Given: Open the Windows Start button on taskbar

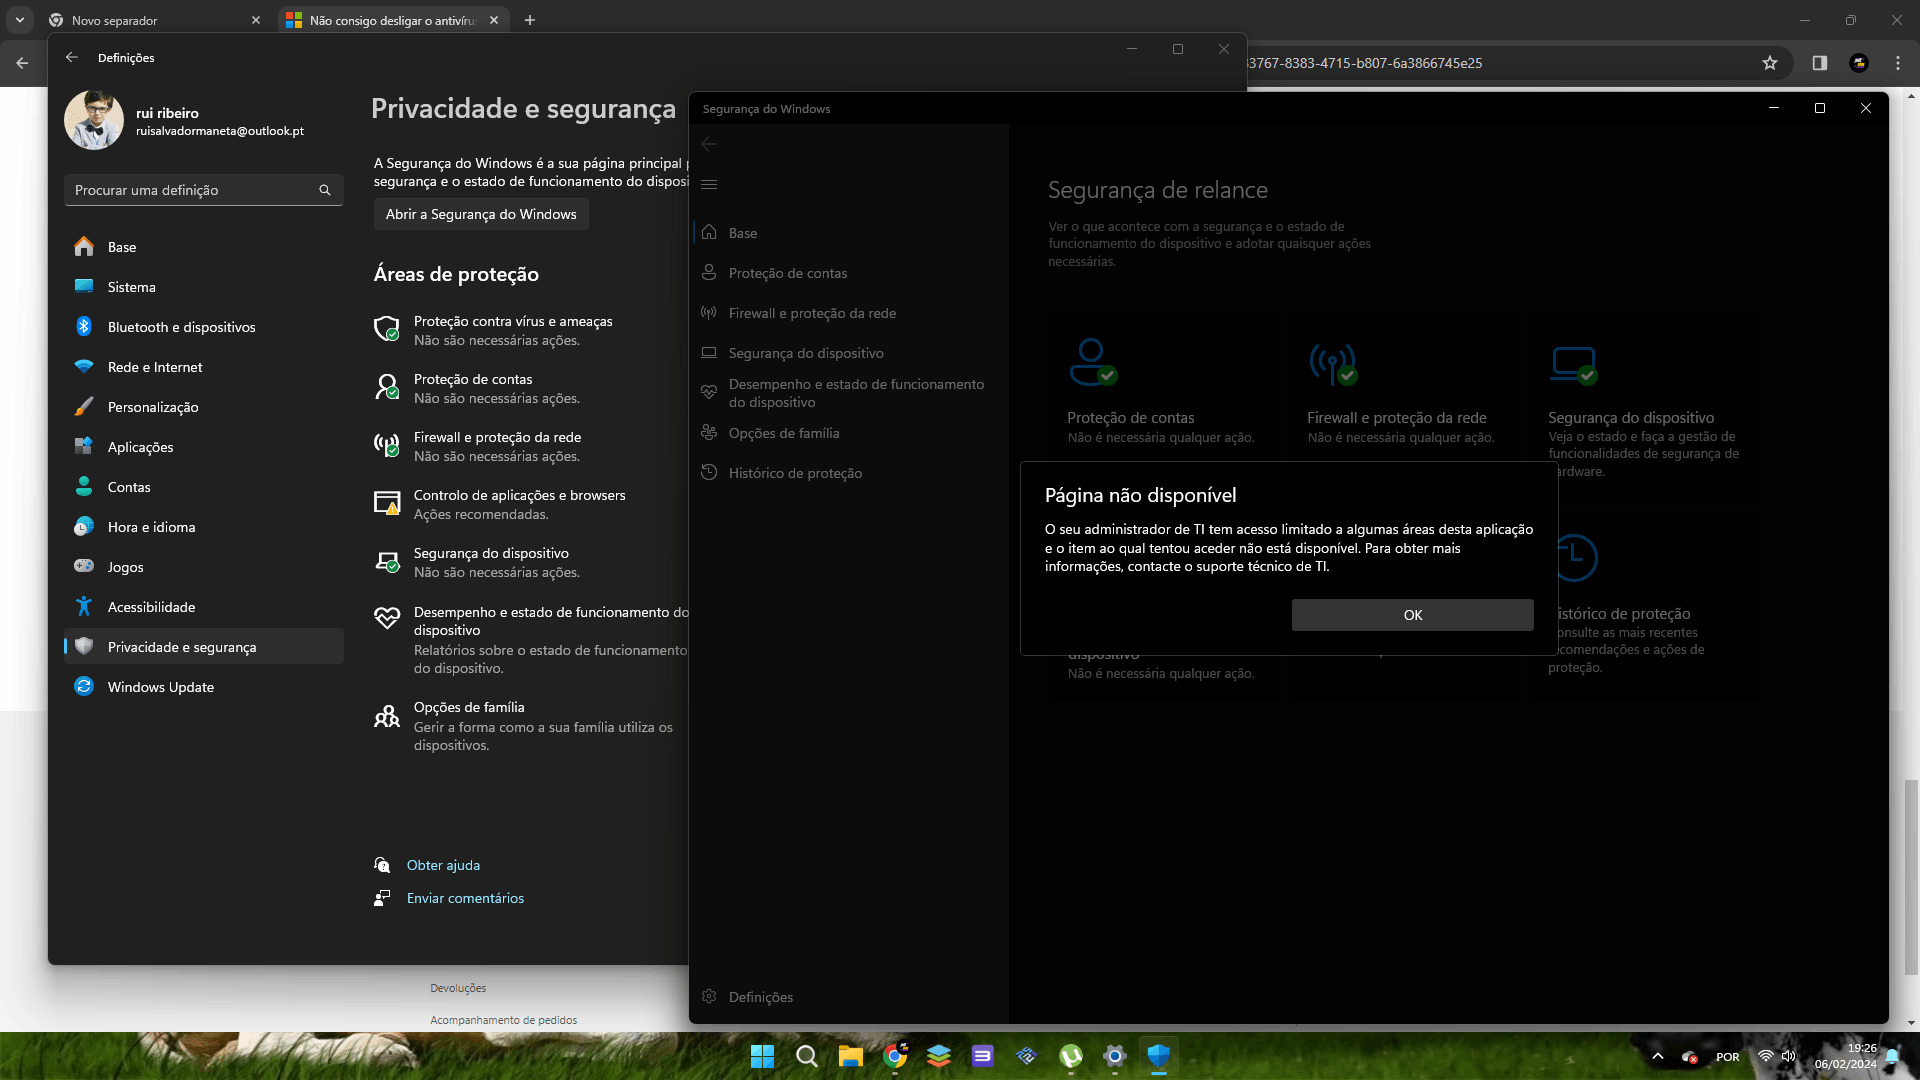Looking at the screenshot, I should click(762, 1056).
